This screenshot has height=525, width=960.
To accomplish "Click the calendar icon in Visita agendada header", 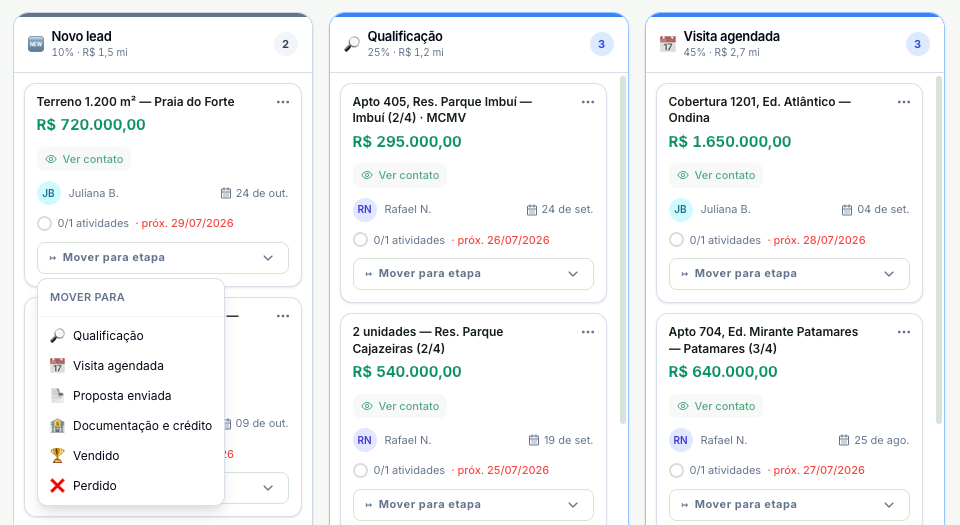I will pyautogui.click(x=668, y=44).
